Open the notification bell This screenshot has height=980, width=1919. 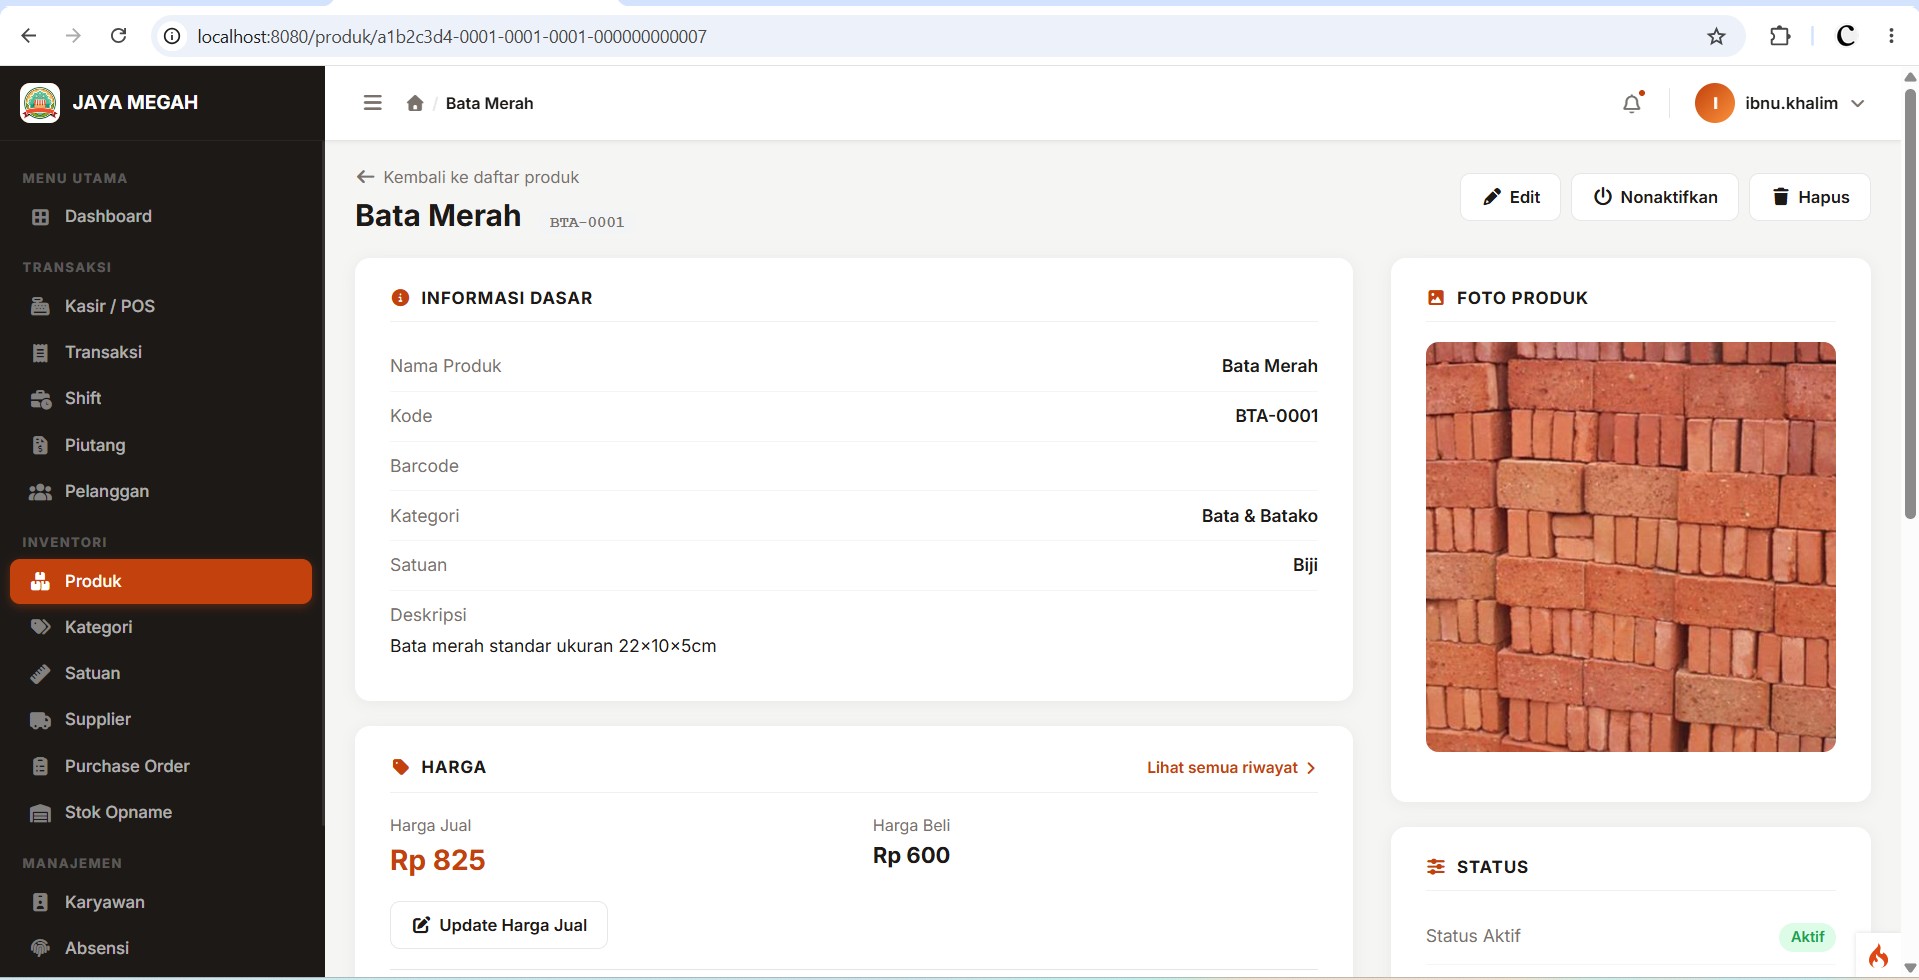pyautogui.click(x=1632, y=103)
